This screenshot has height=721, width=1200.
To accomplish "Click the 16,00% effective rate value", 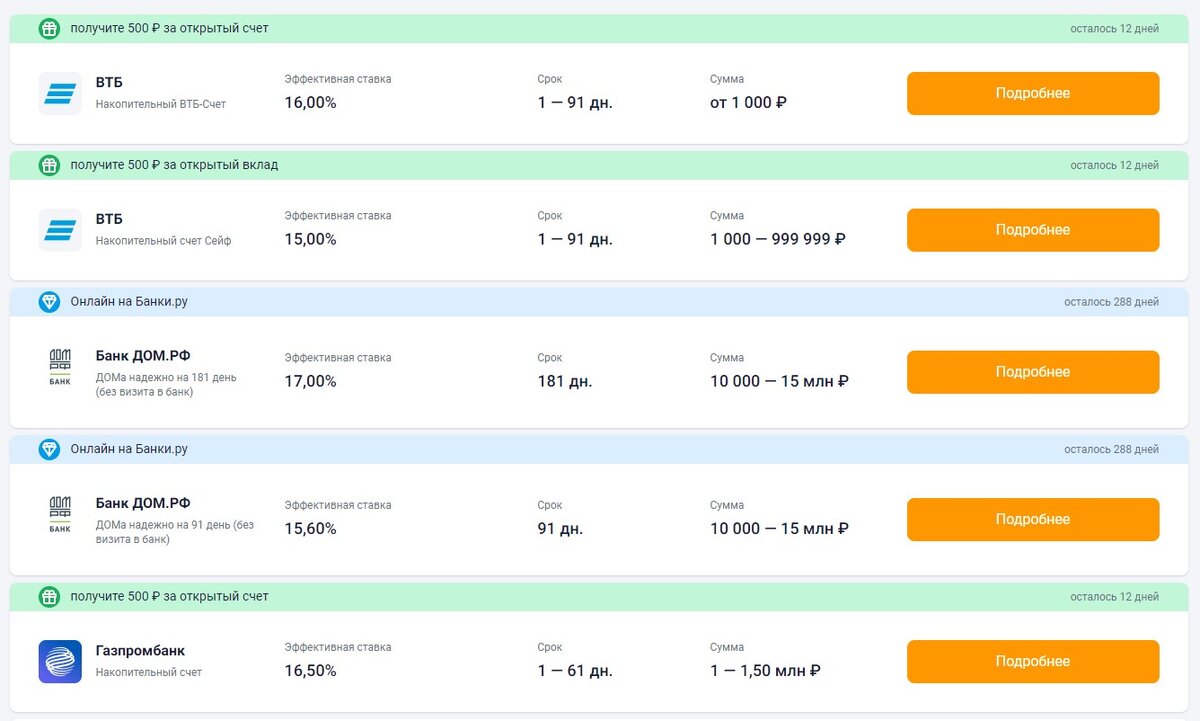I will [x=310, y=102].
